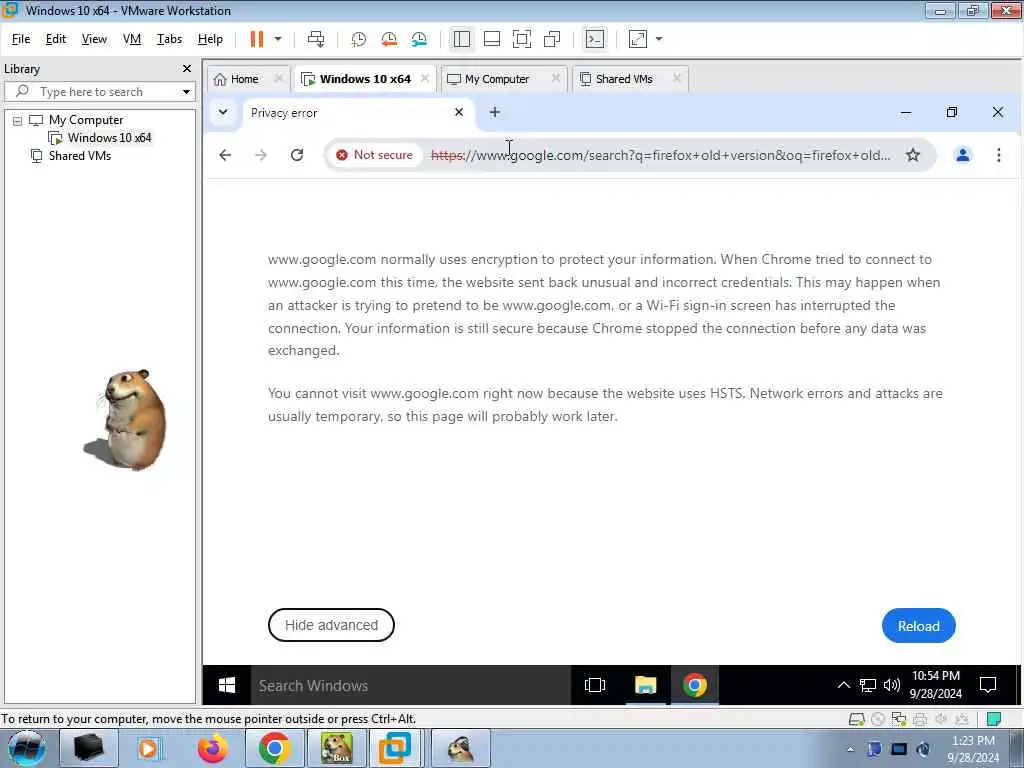Click the Not secure site info chip
This screenshot has width=1024, height=768.
click(x=375, y=155)
